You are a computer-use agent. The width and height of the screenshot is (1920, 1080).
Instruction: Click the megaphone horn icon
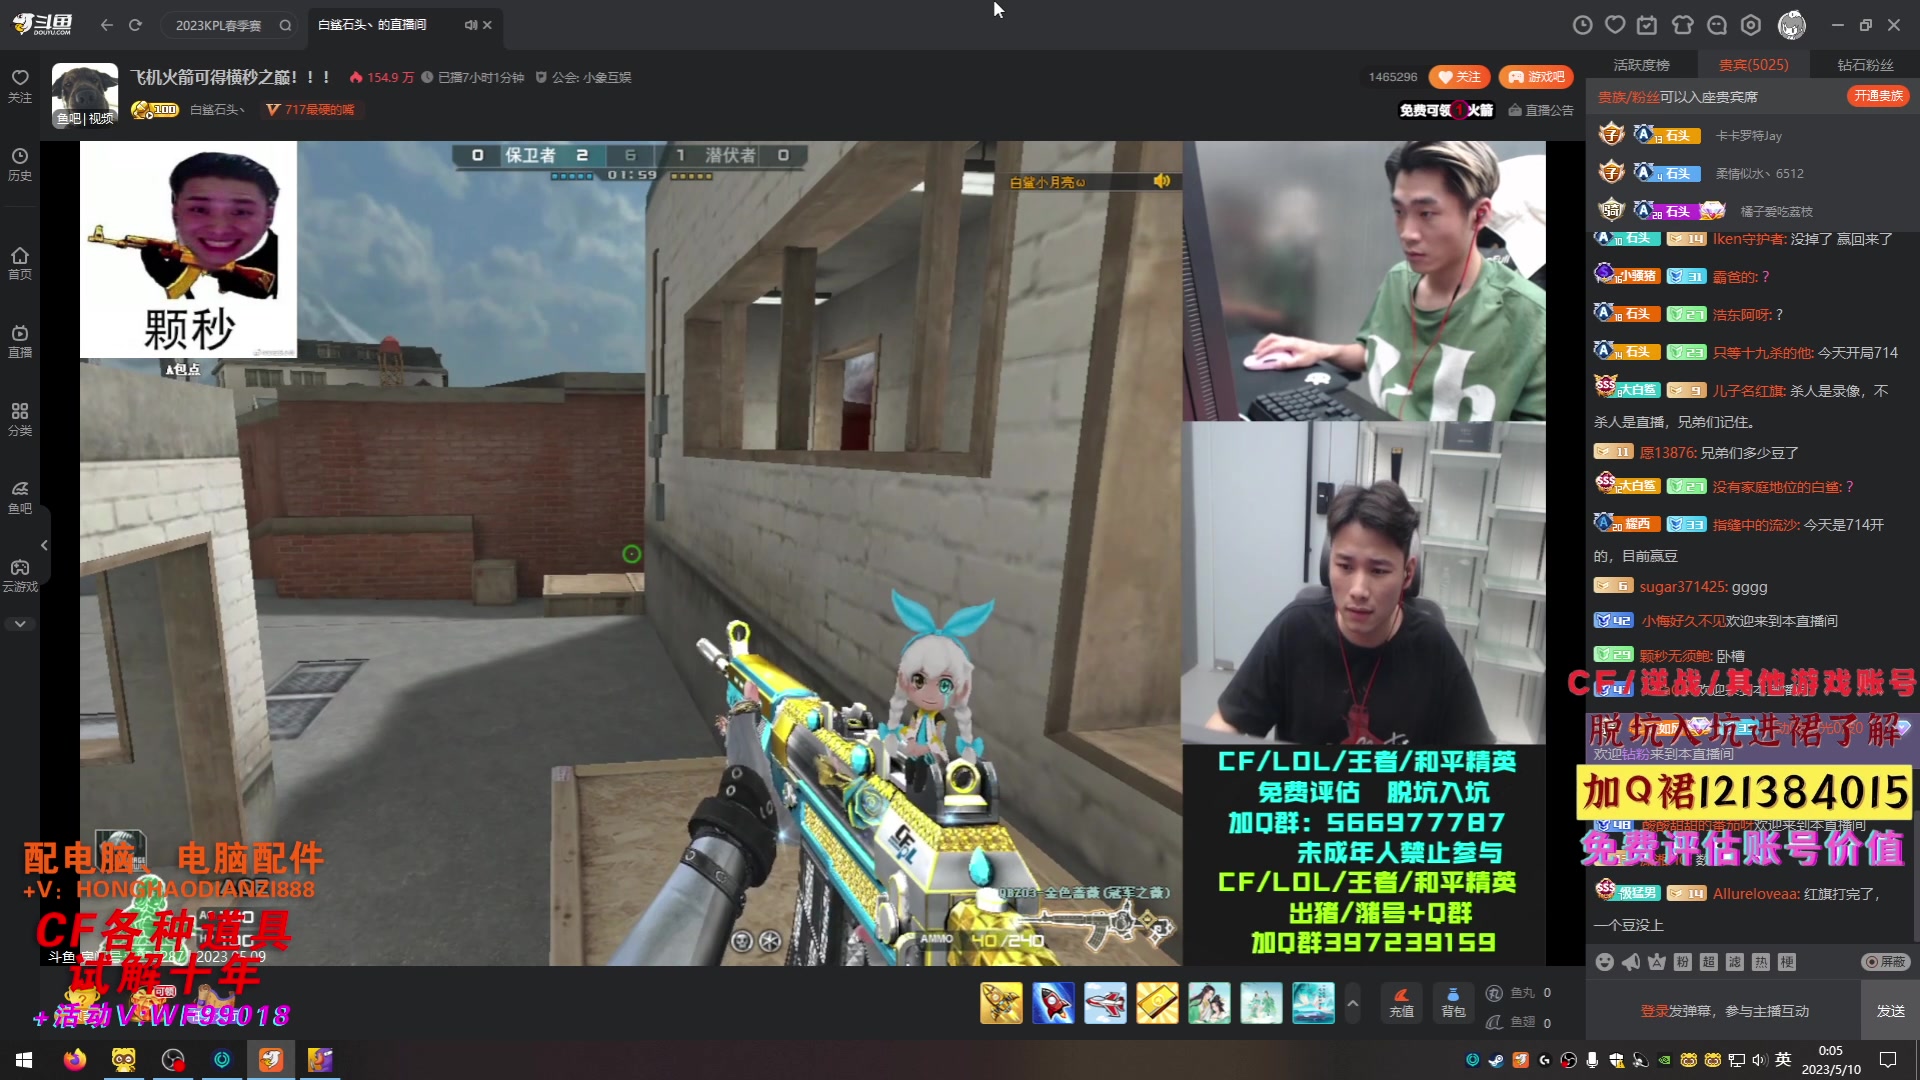[x=1631, y=962]
